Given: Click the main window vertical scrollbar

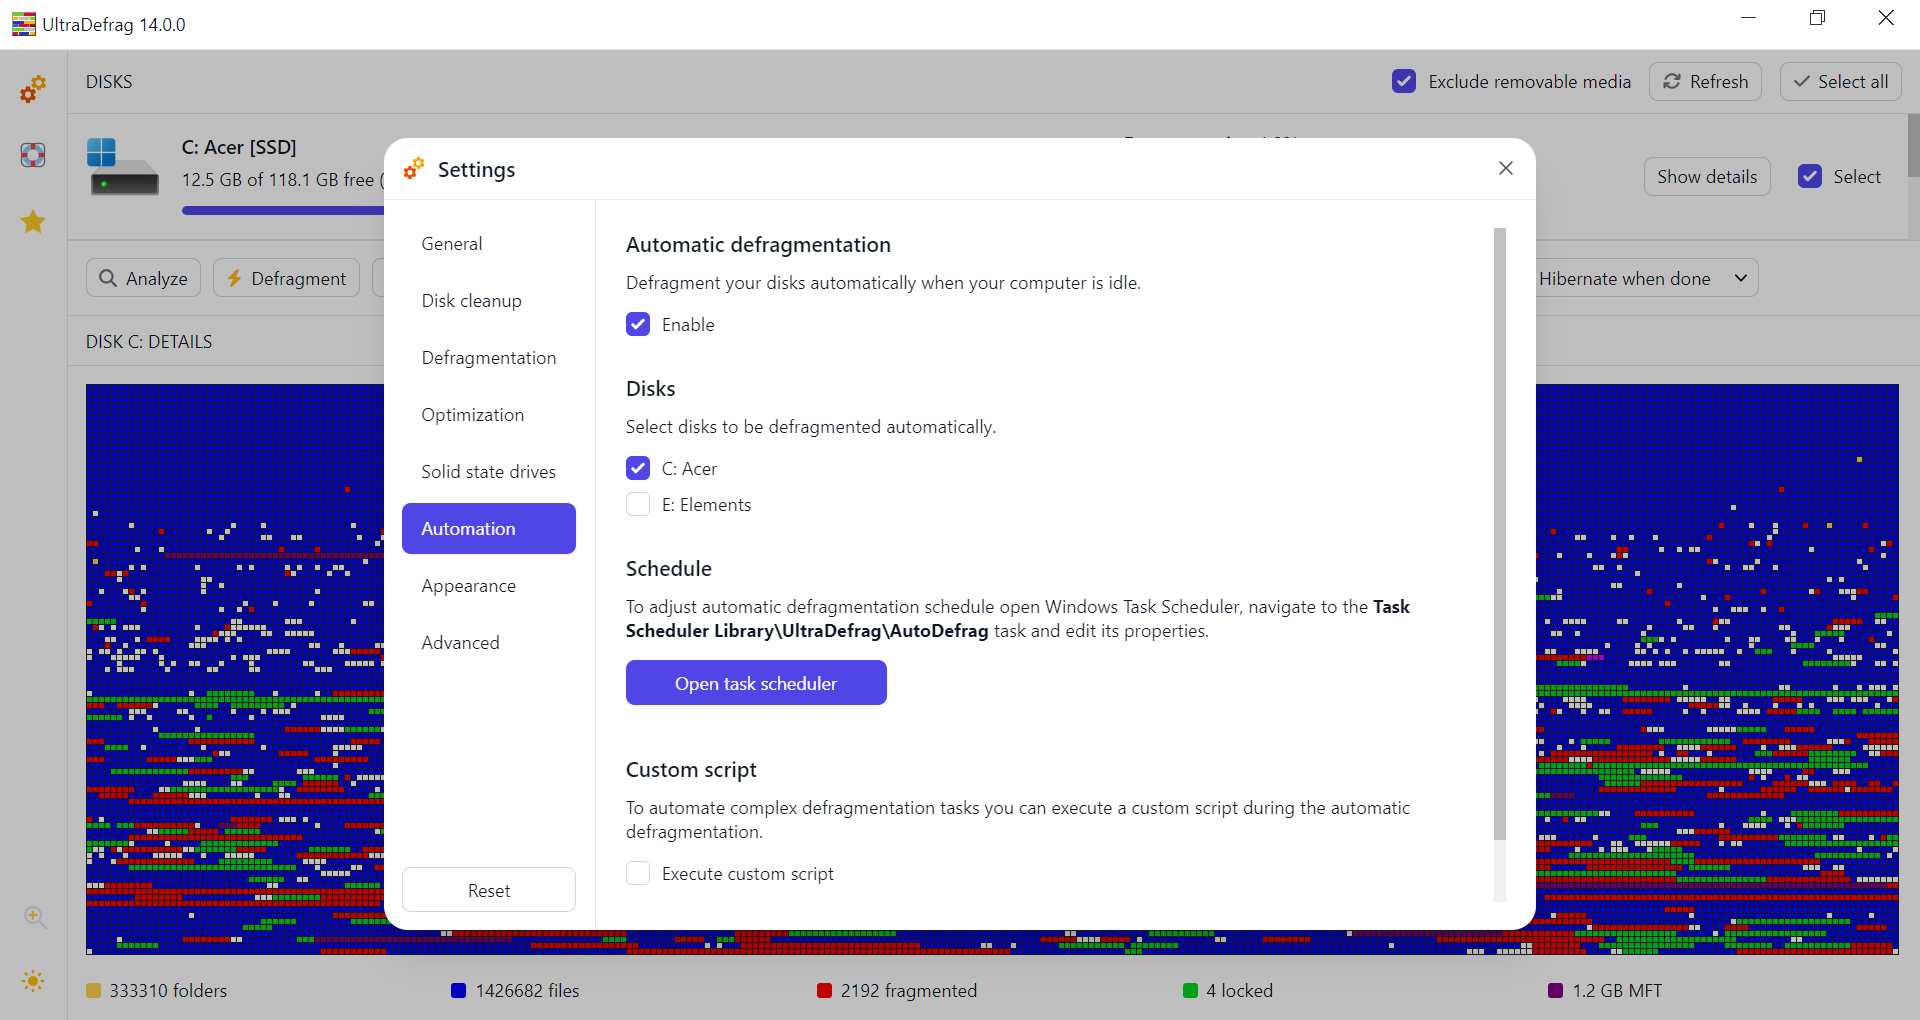Looking at the screenshot, I should [x=1913, y=146].
